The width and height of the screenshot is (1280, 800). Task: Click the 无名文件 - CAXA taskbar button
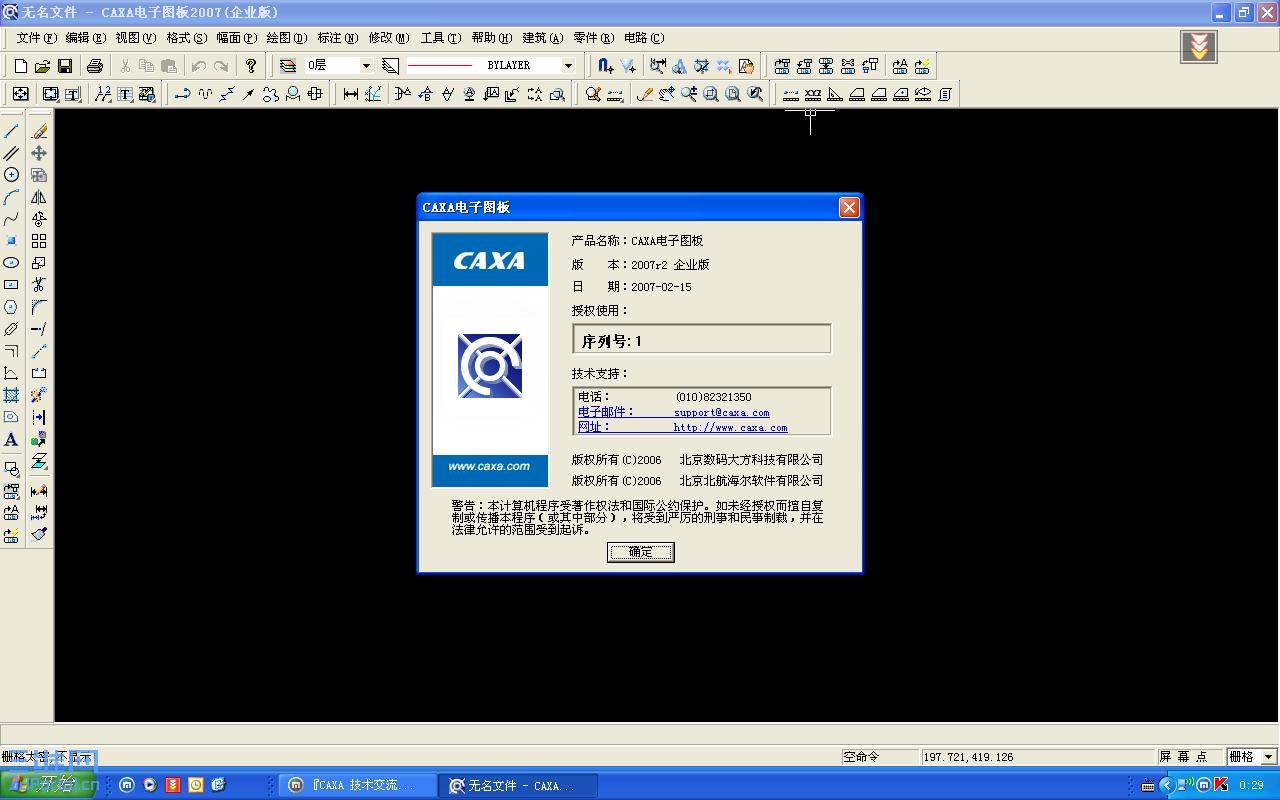click(518, 785)
